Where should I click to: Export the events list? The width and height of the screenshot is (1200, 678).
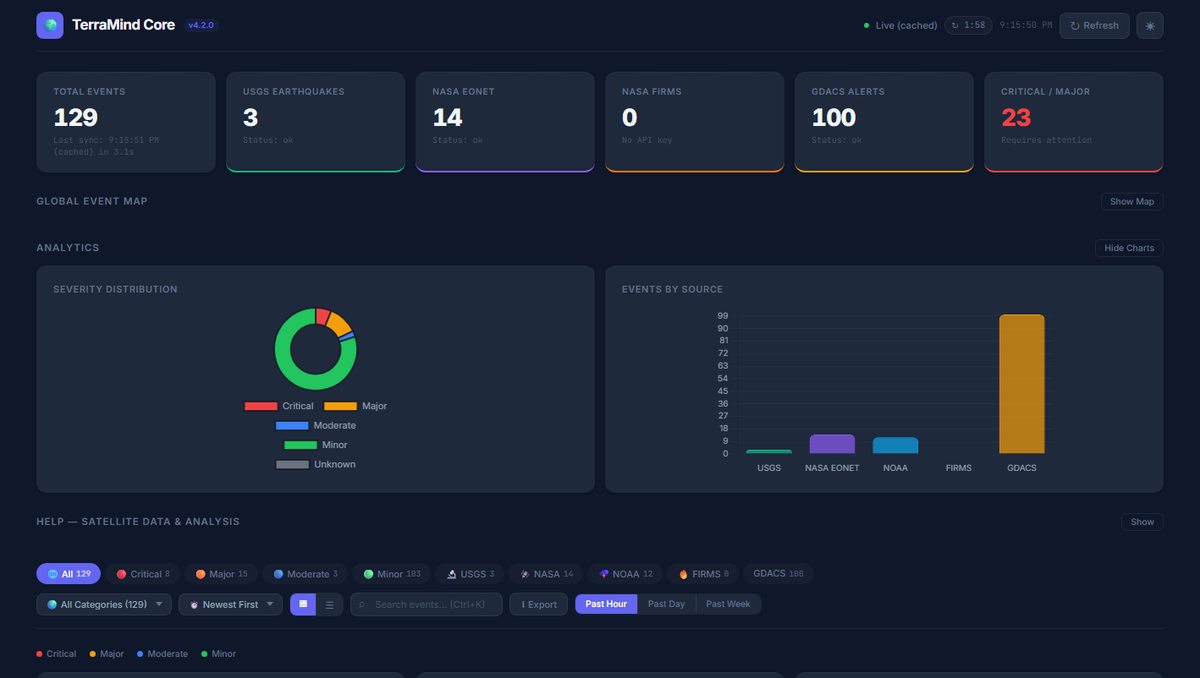tap(538, 604)
